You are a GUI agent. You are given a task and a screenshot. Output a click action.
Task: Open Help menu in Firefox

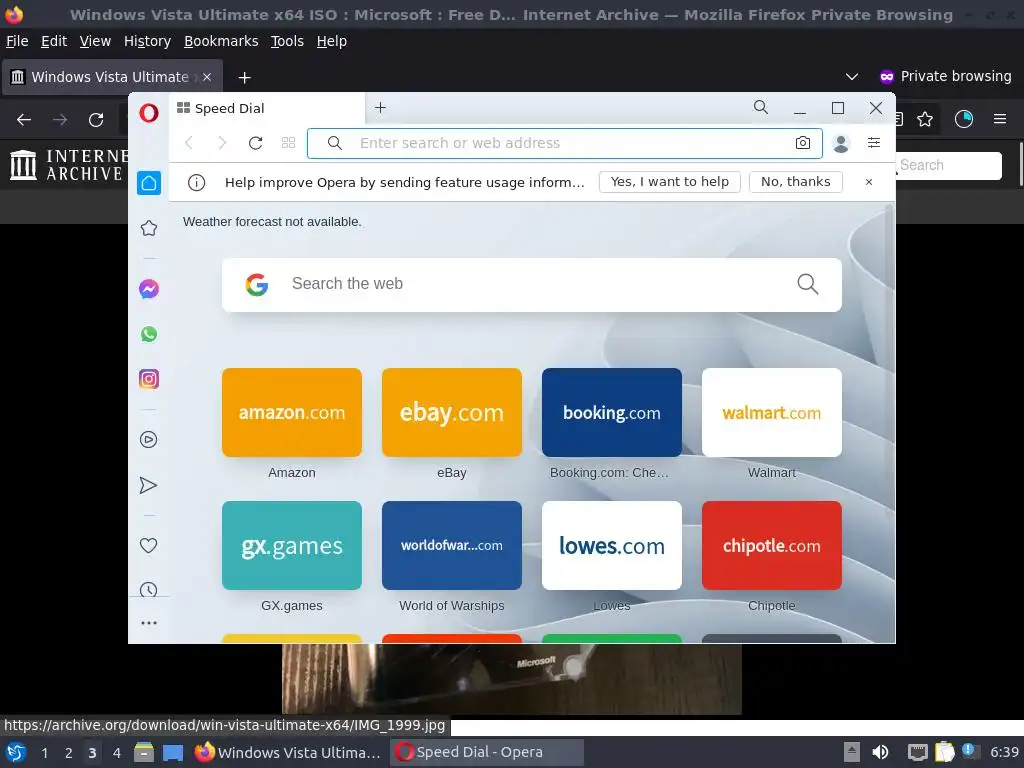(x=332, y=41)
